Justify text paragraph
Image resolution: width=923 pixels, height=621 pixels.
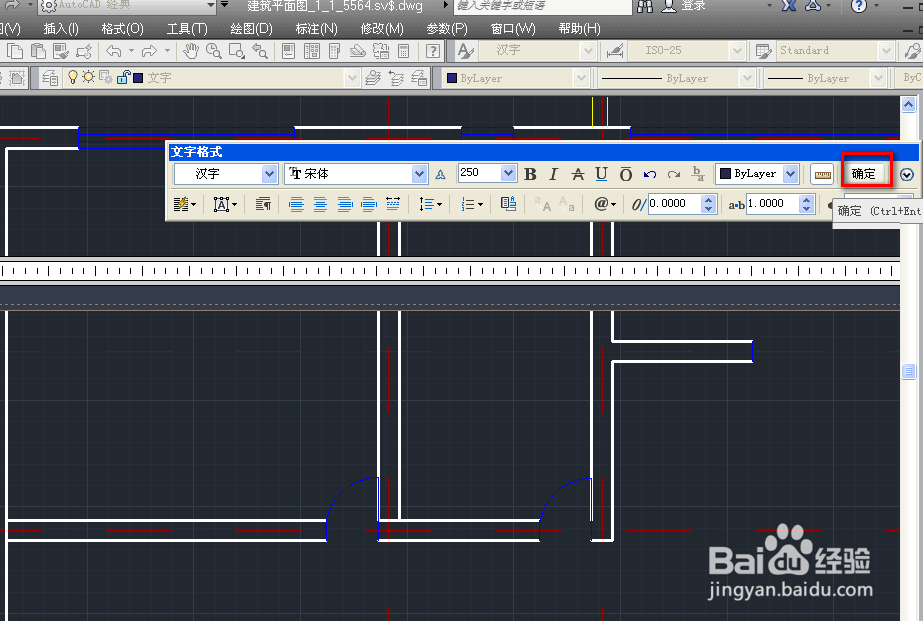pyautogui.click(x=368, y=204)
